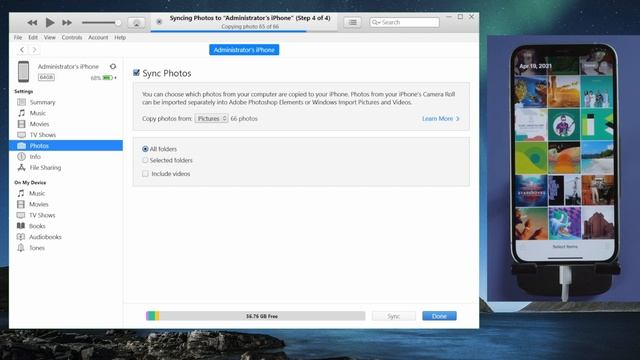Click the fast-forward playback button
The width and height of the screenshot is (640, 360).
(x=67, y=23)
